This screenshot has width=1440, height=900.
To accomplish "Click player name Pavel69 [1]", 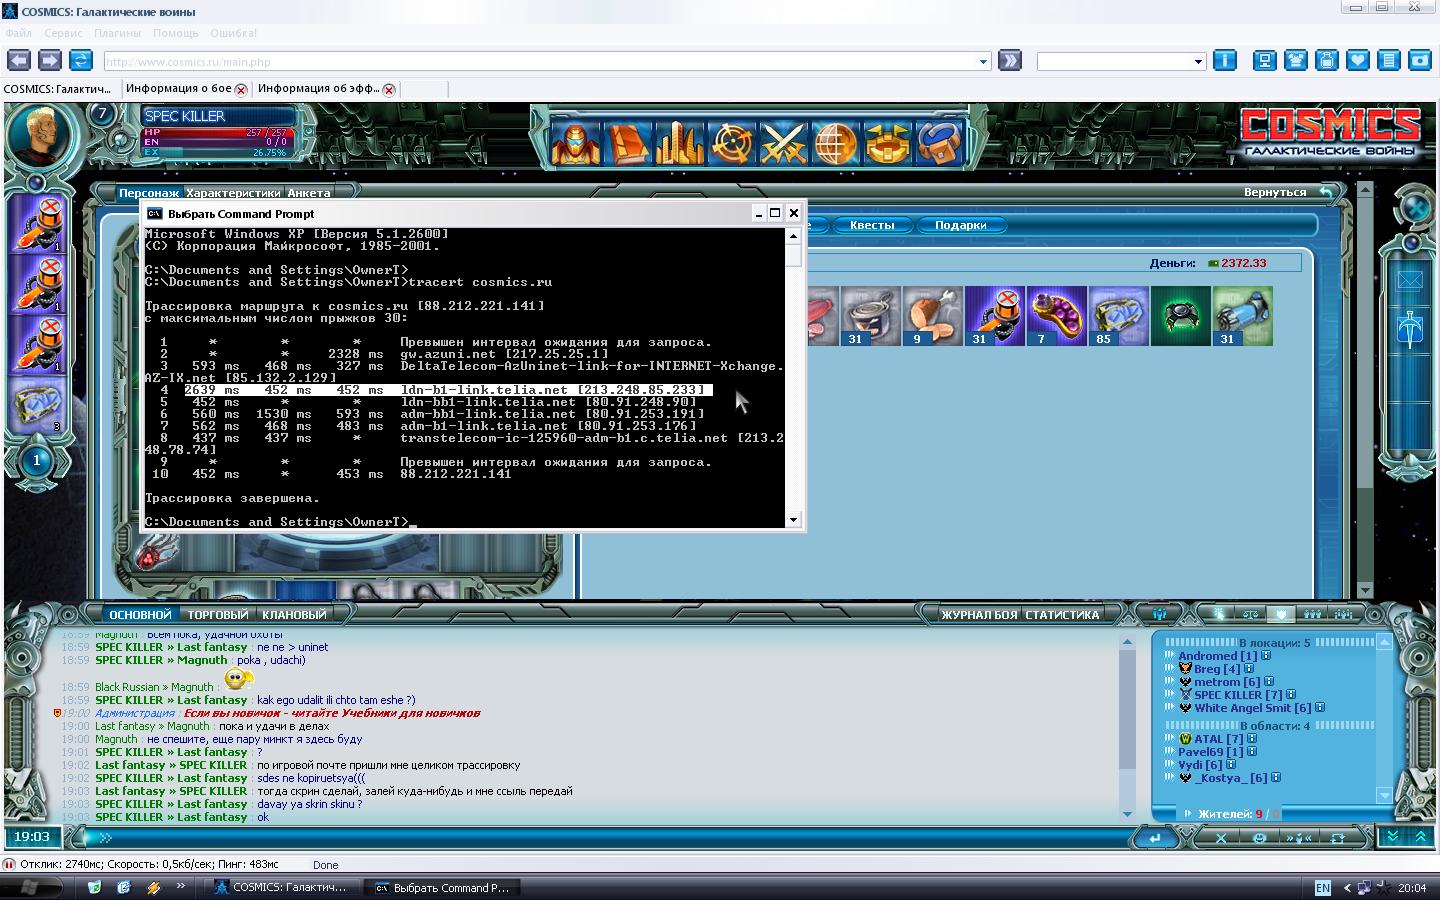I will pyautogui.click(x=1210, y=751).
